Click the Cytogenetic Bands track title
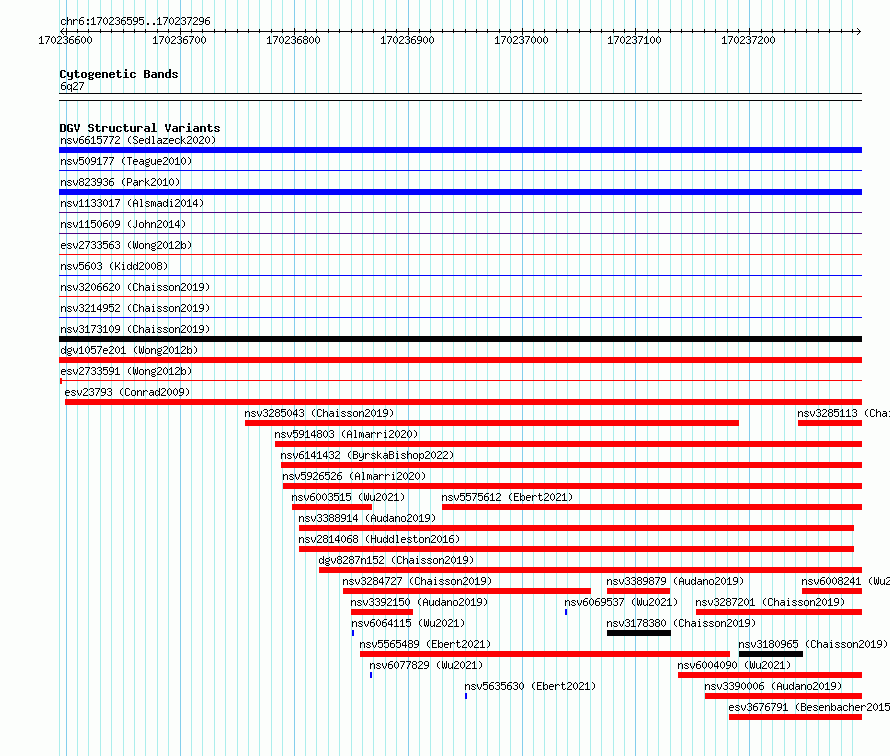The width and height of the screenshot is (890, 756). coord(119,74)
